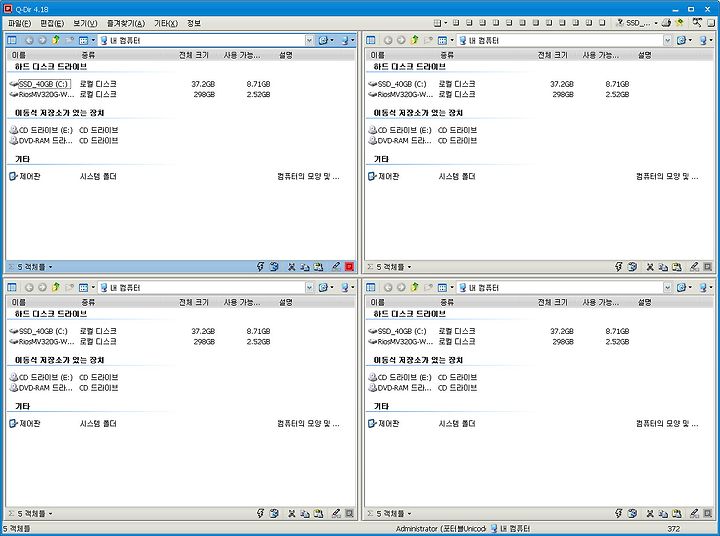Click star icon next to the printer
The image size is (720, 536).
[679, 23]
